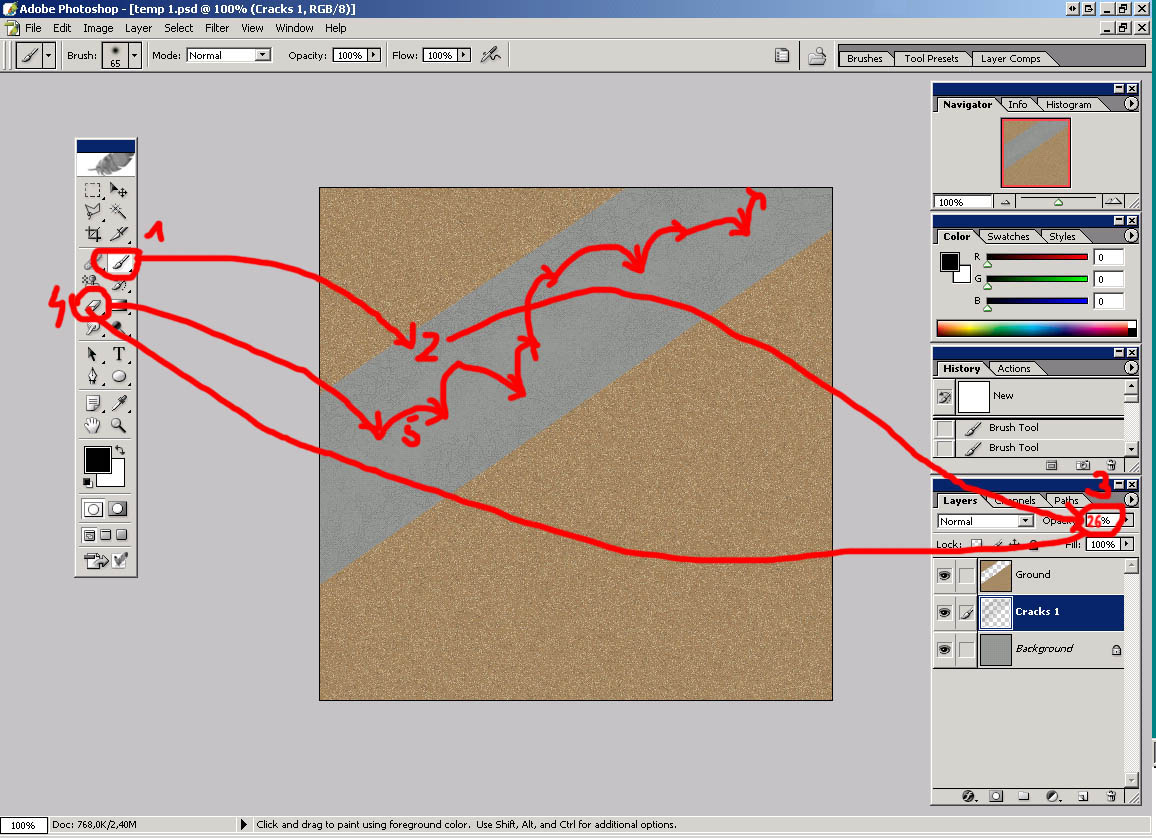The image size is (1156, 838).
Task: Pick the Magic Wand tool
Action: click(x=119, y=211)
